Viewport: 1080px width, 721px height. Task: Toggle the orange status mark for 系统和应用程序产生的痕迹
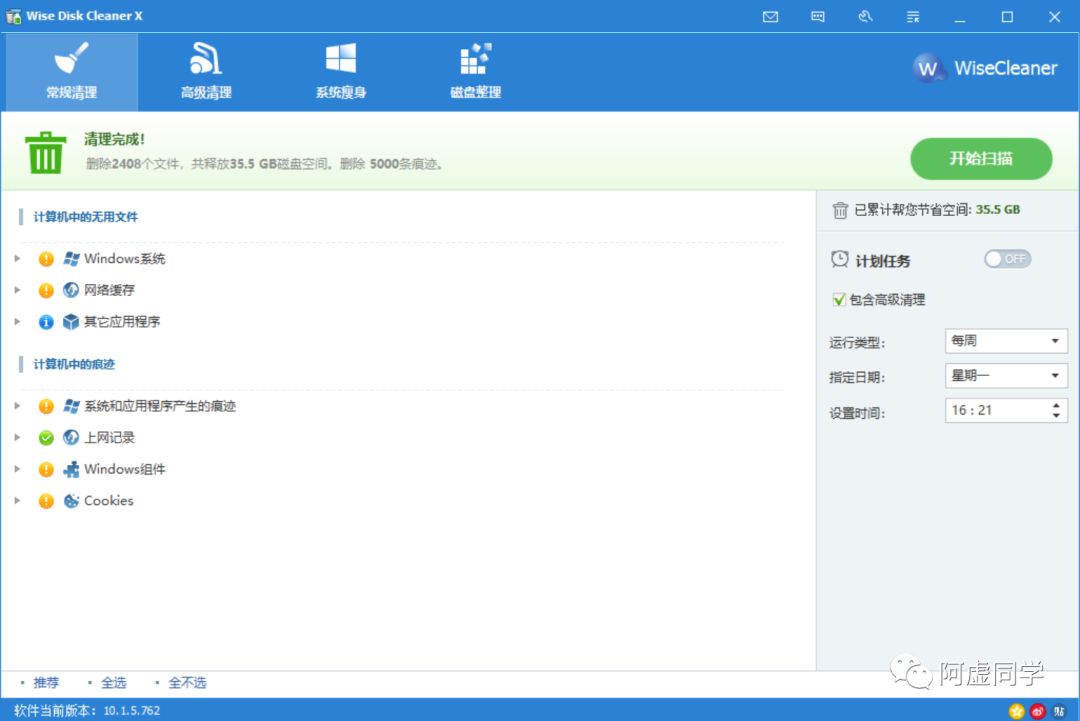coord(46,406)
